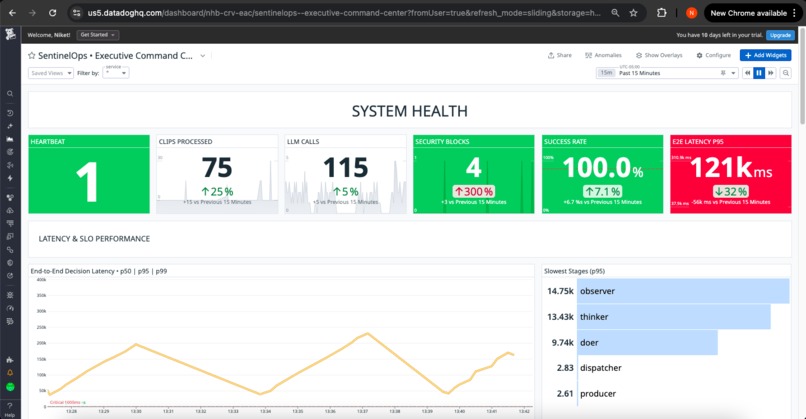Click the doer bar in Slowest Stages
This screenshot has height=419, width=806.
[647, 342]
